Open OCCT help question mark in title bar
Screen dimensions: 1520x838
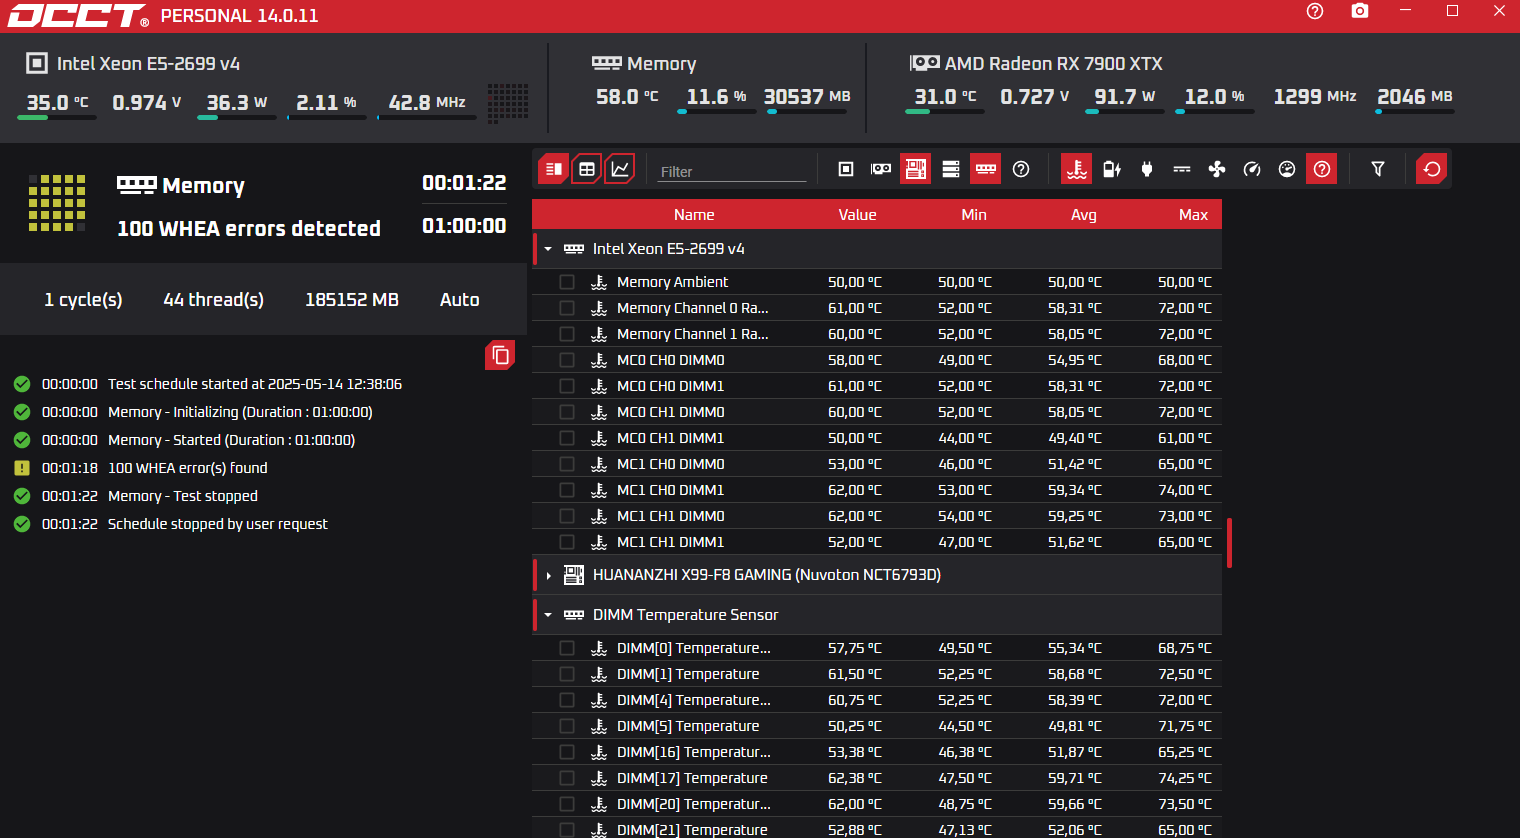(x=1315, y=11)
